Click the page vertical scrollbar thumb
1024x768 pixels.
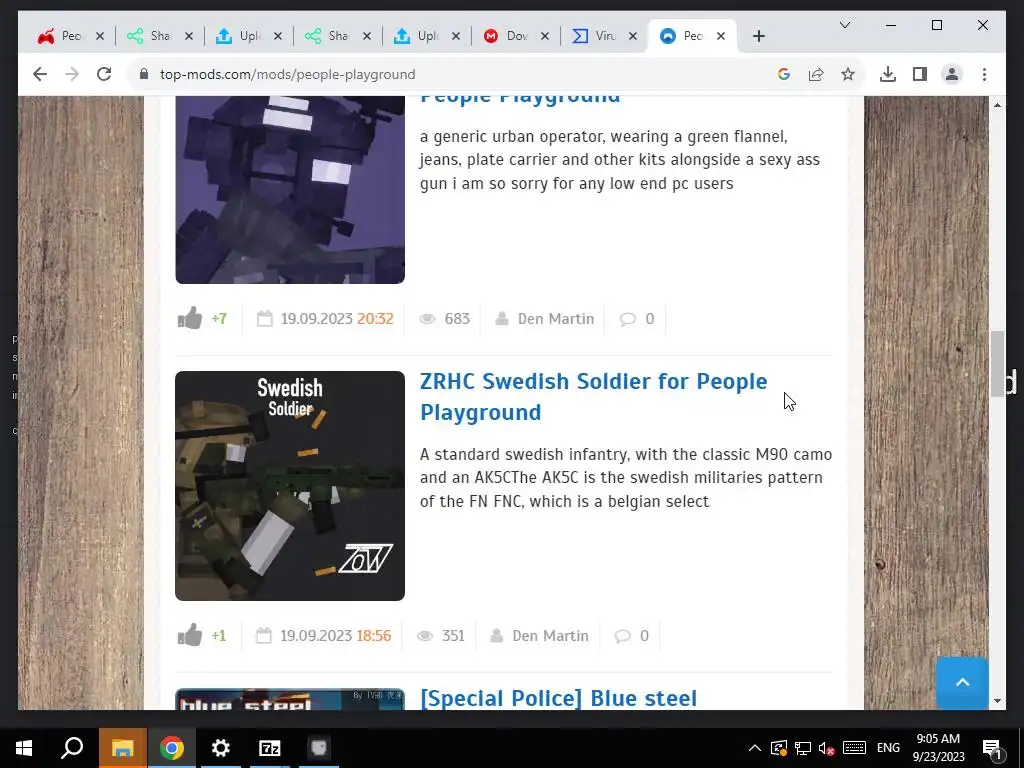(x=997, y=364)
